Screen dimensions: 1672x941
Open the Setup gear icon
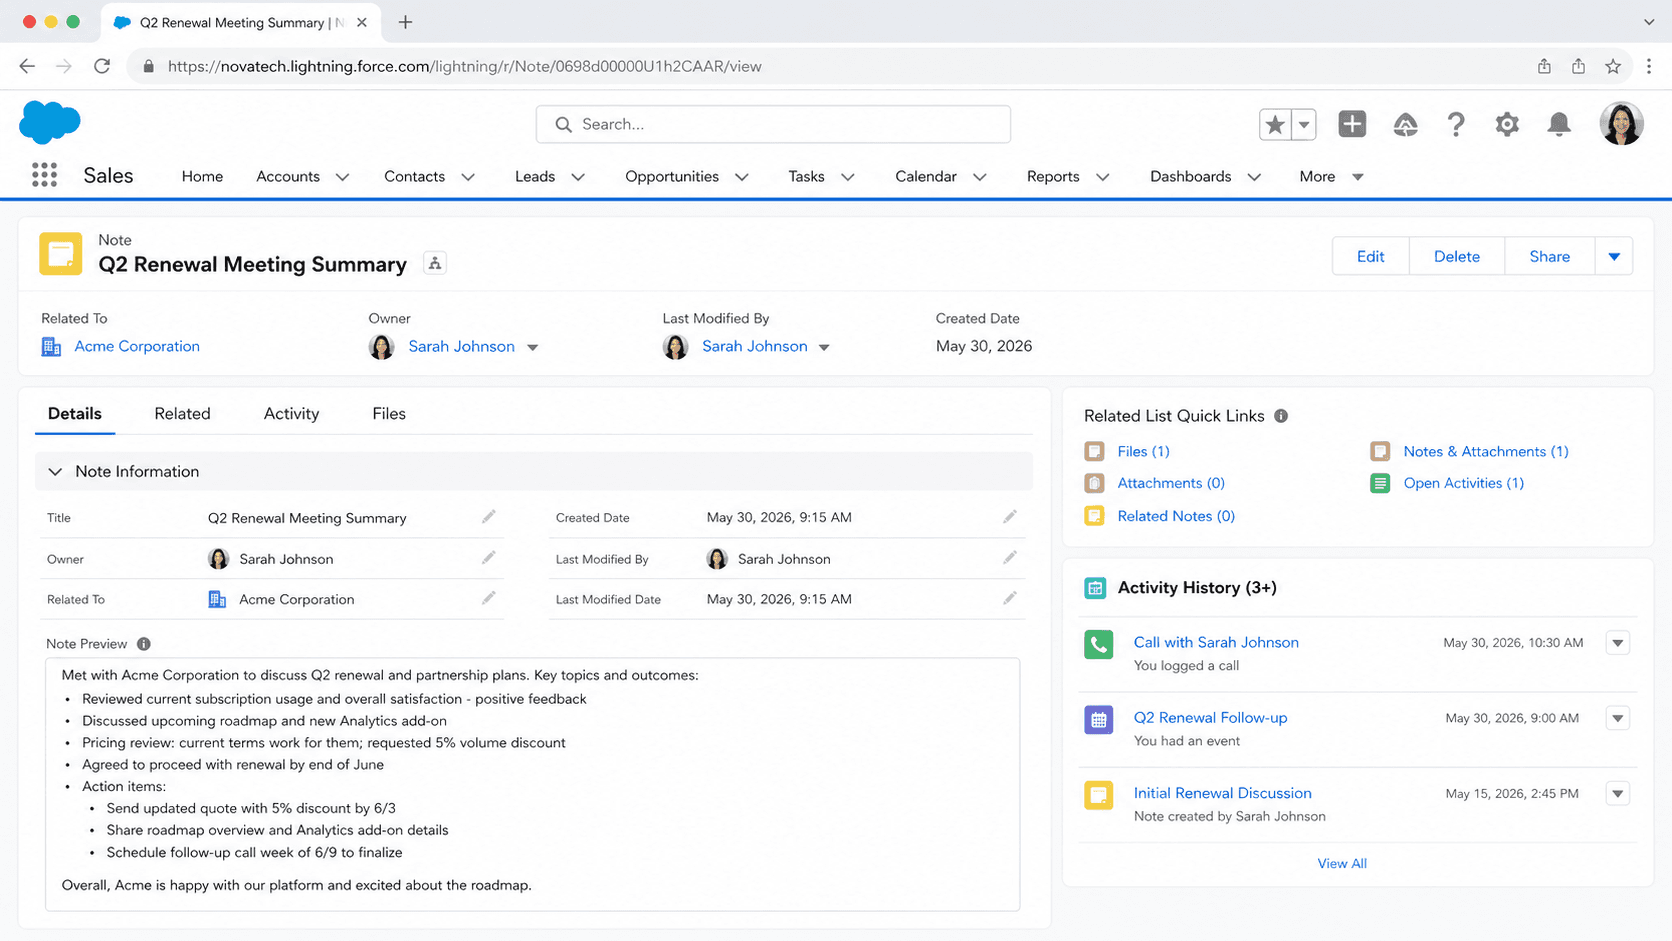pos(1506,124)
